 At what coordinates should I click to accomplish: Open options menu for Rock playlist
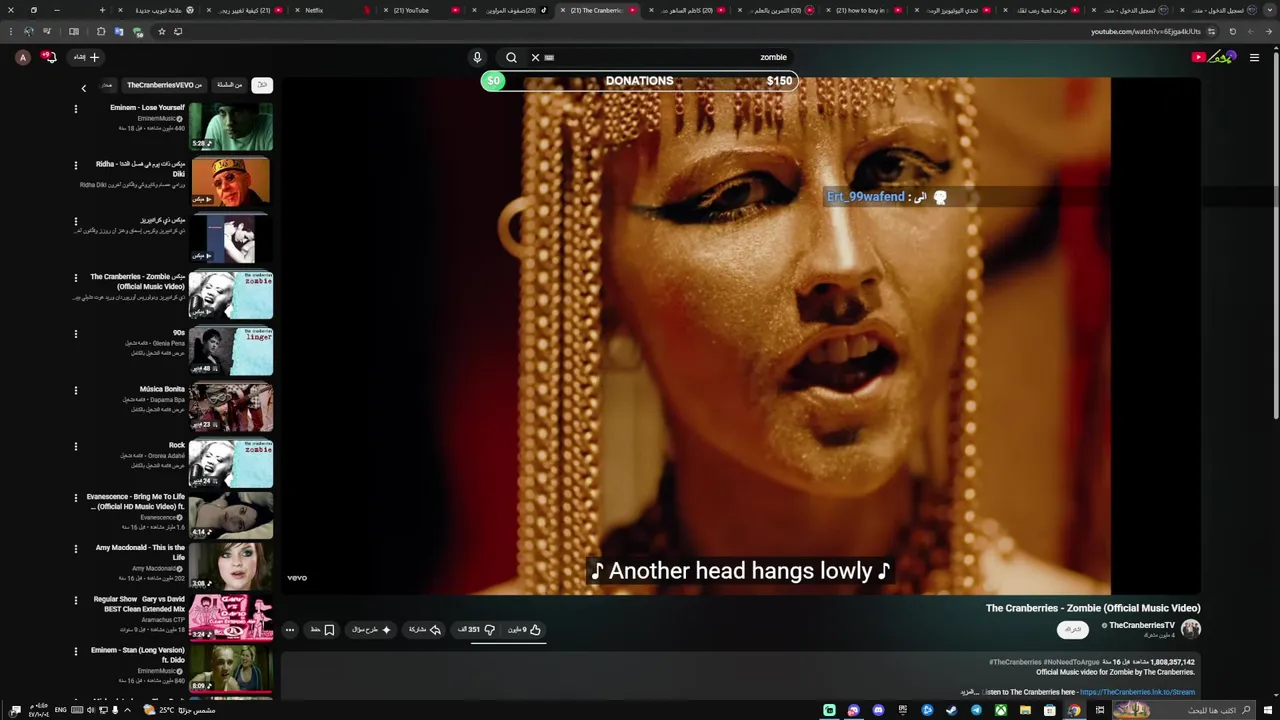point(75,446)
